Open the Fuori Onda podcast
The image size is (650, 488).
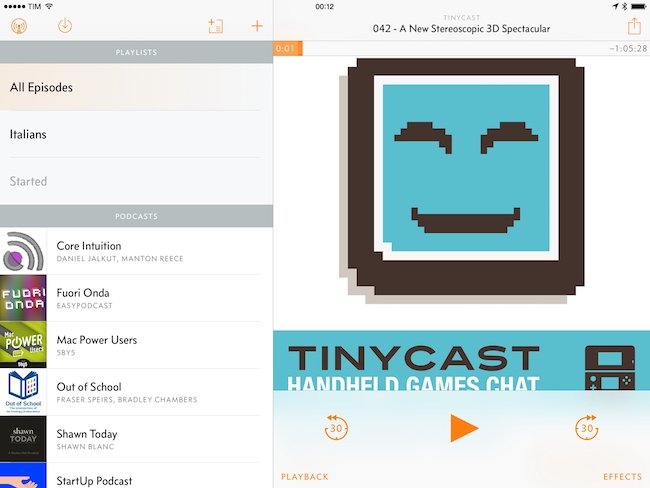coord(136,298)
